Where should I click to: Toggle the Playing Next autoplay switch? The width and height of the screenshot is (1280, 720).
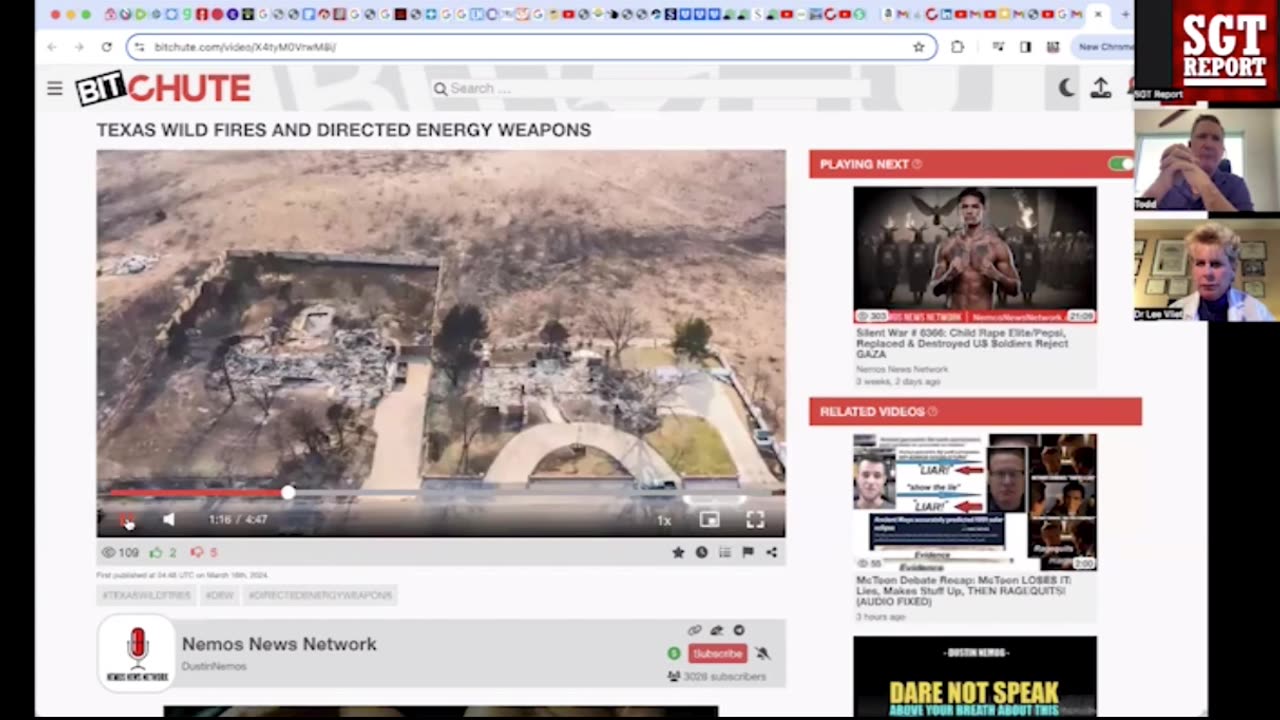(1120, 164)
